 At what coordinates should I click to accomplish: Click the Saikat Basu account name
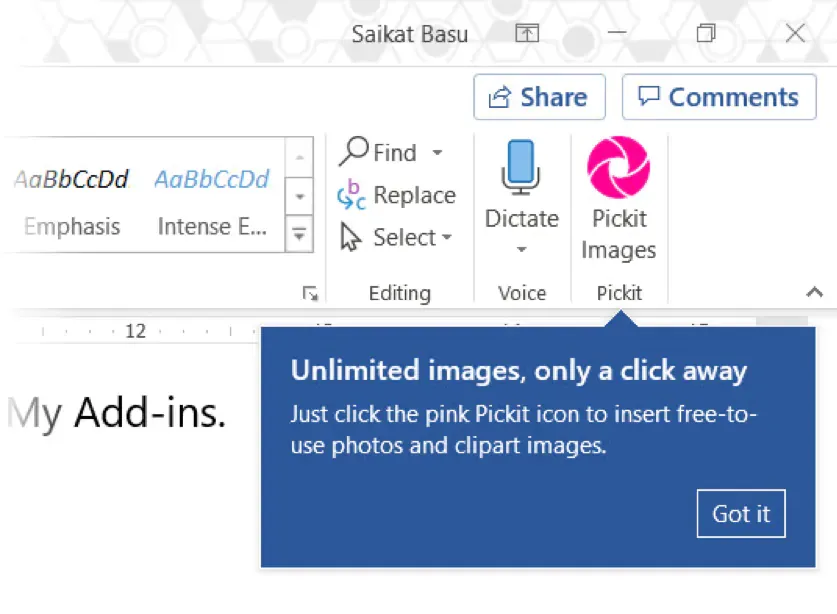409,33
